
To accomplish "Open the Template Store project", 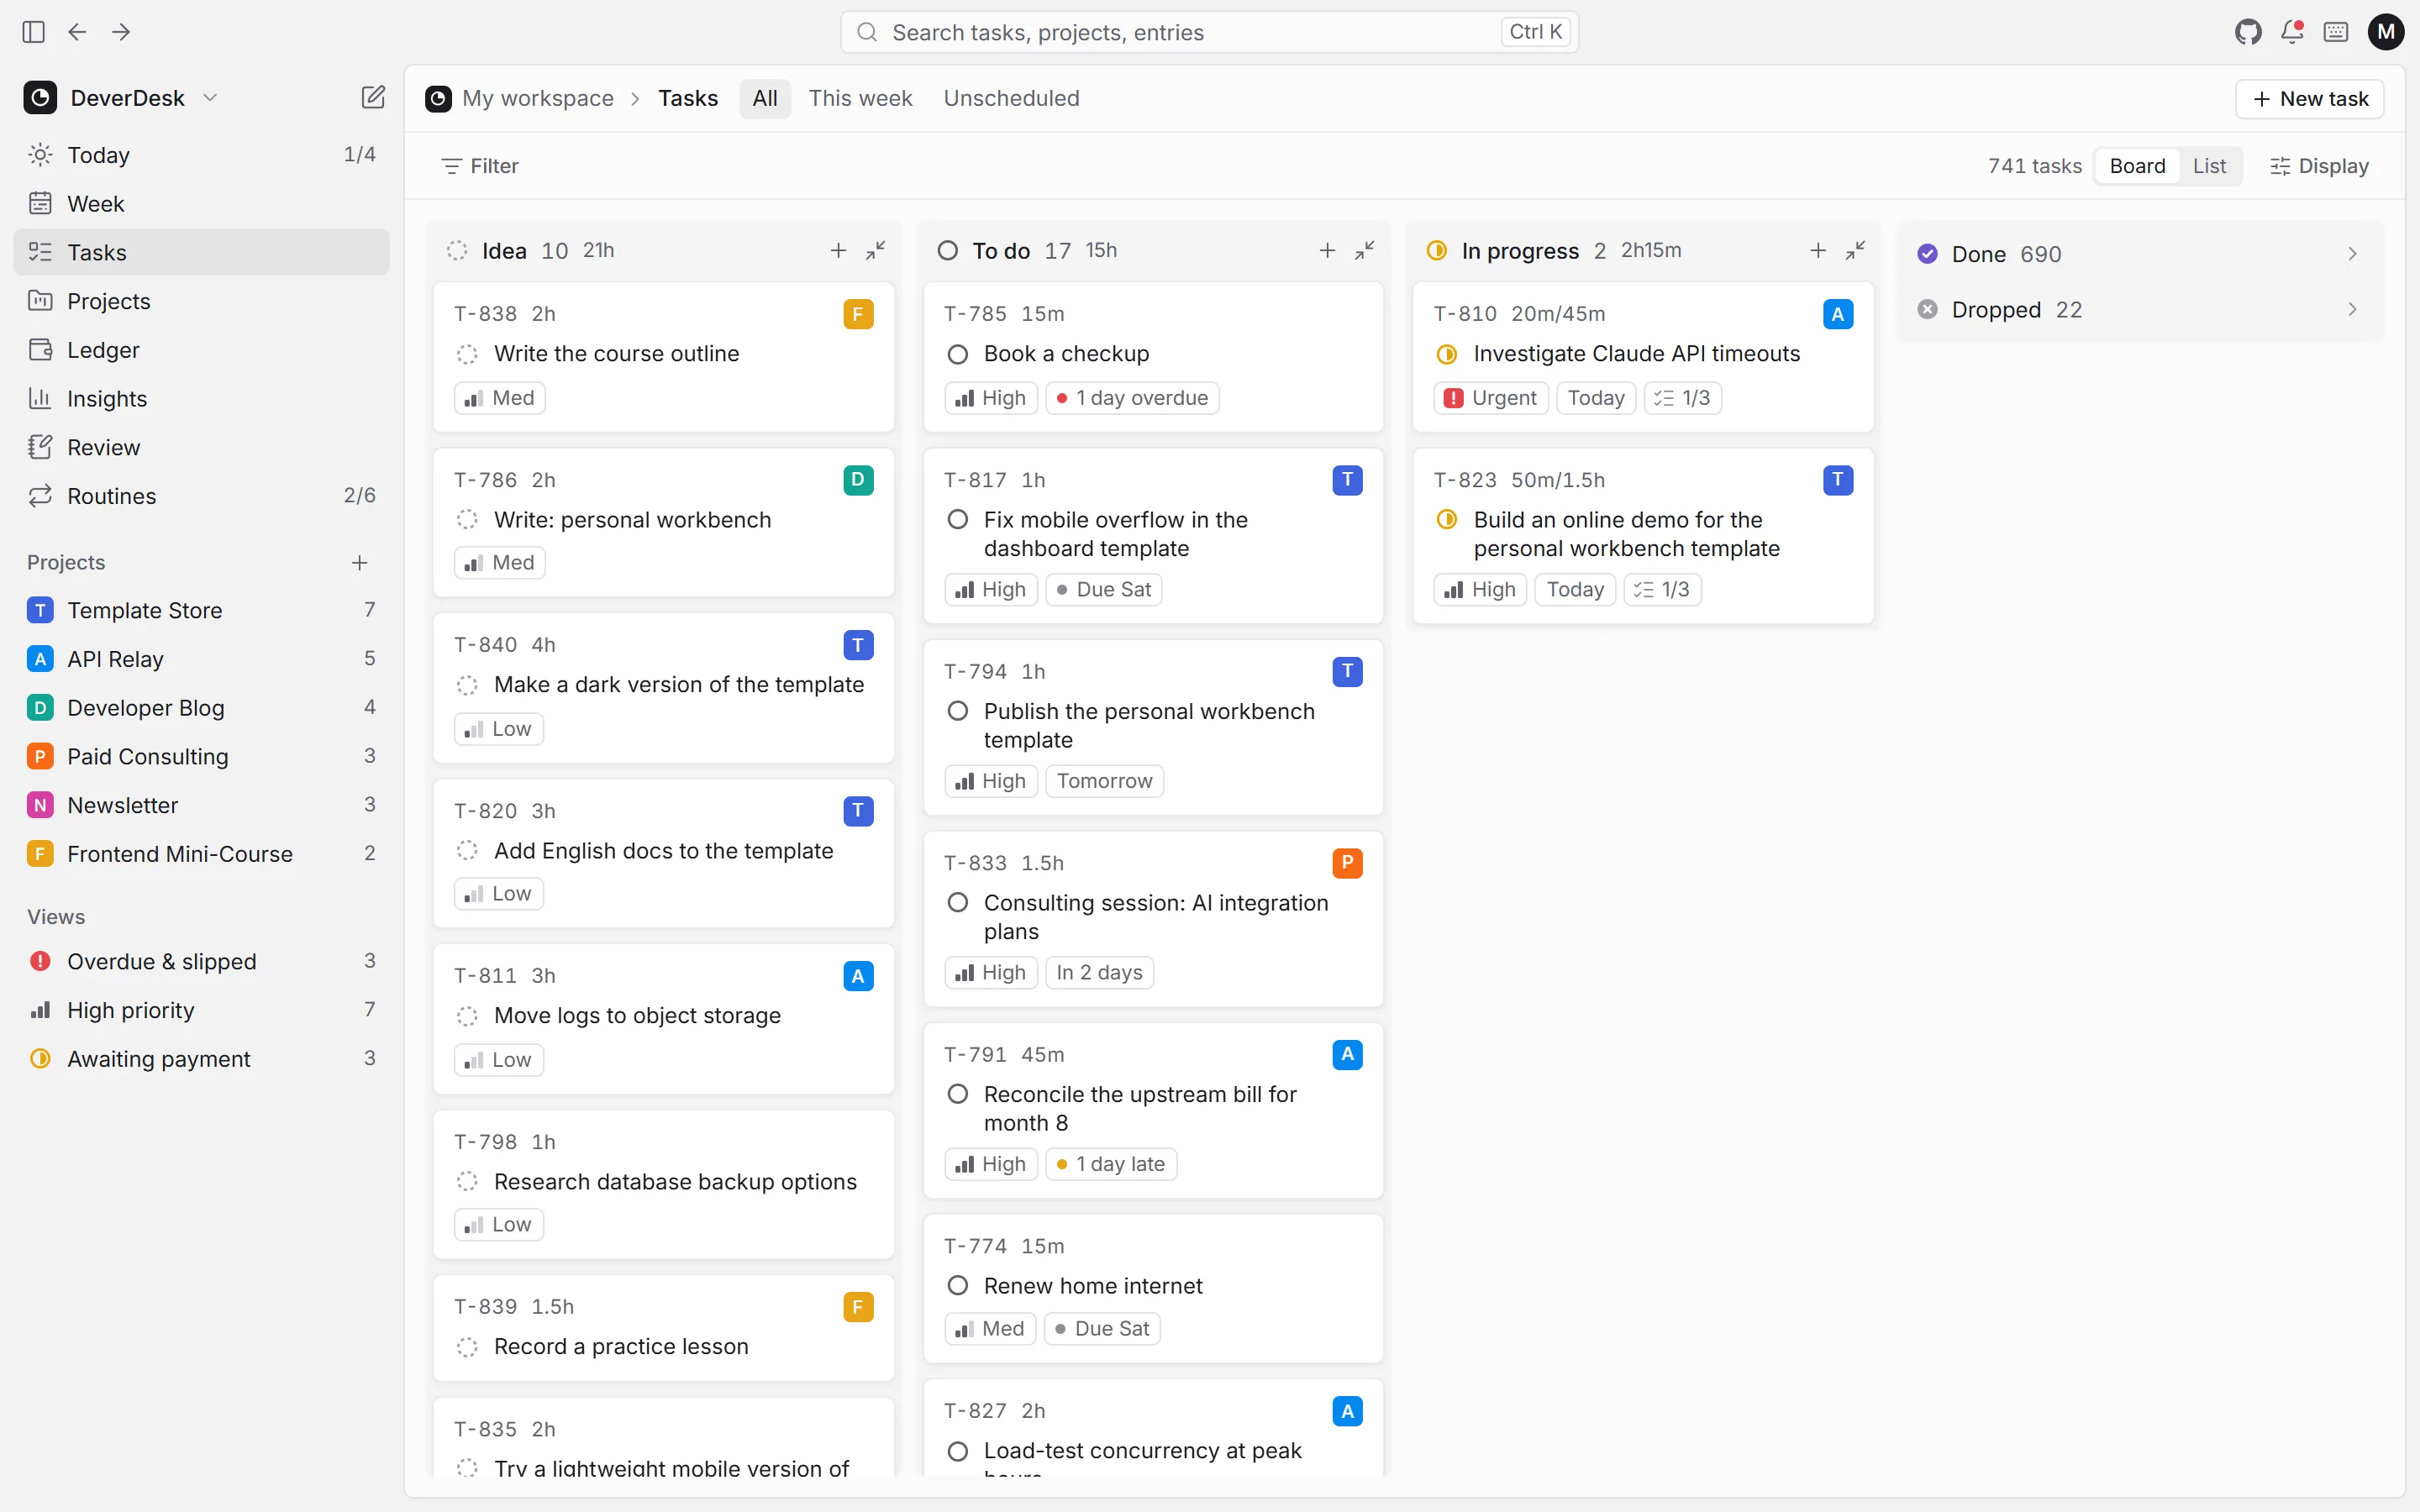I will point(201,610).
